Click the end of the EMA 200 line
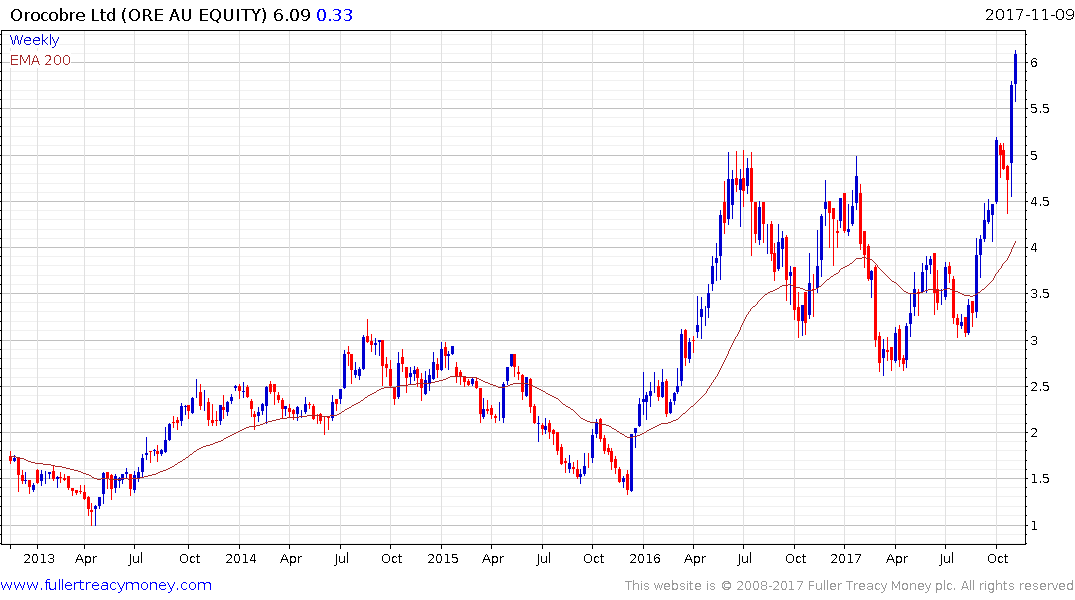This screenshot has height=600, width=1075. [x=1015, y=241]
